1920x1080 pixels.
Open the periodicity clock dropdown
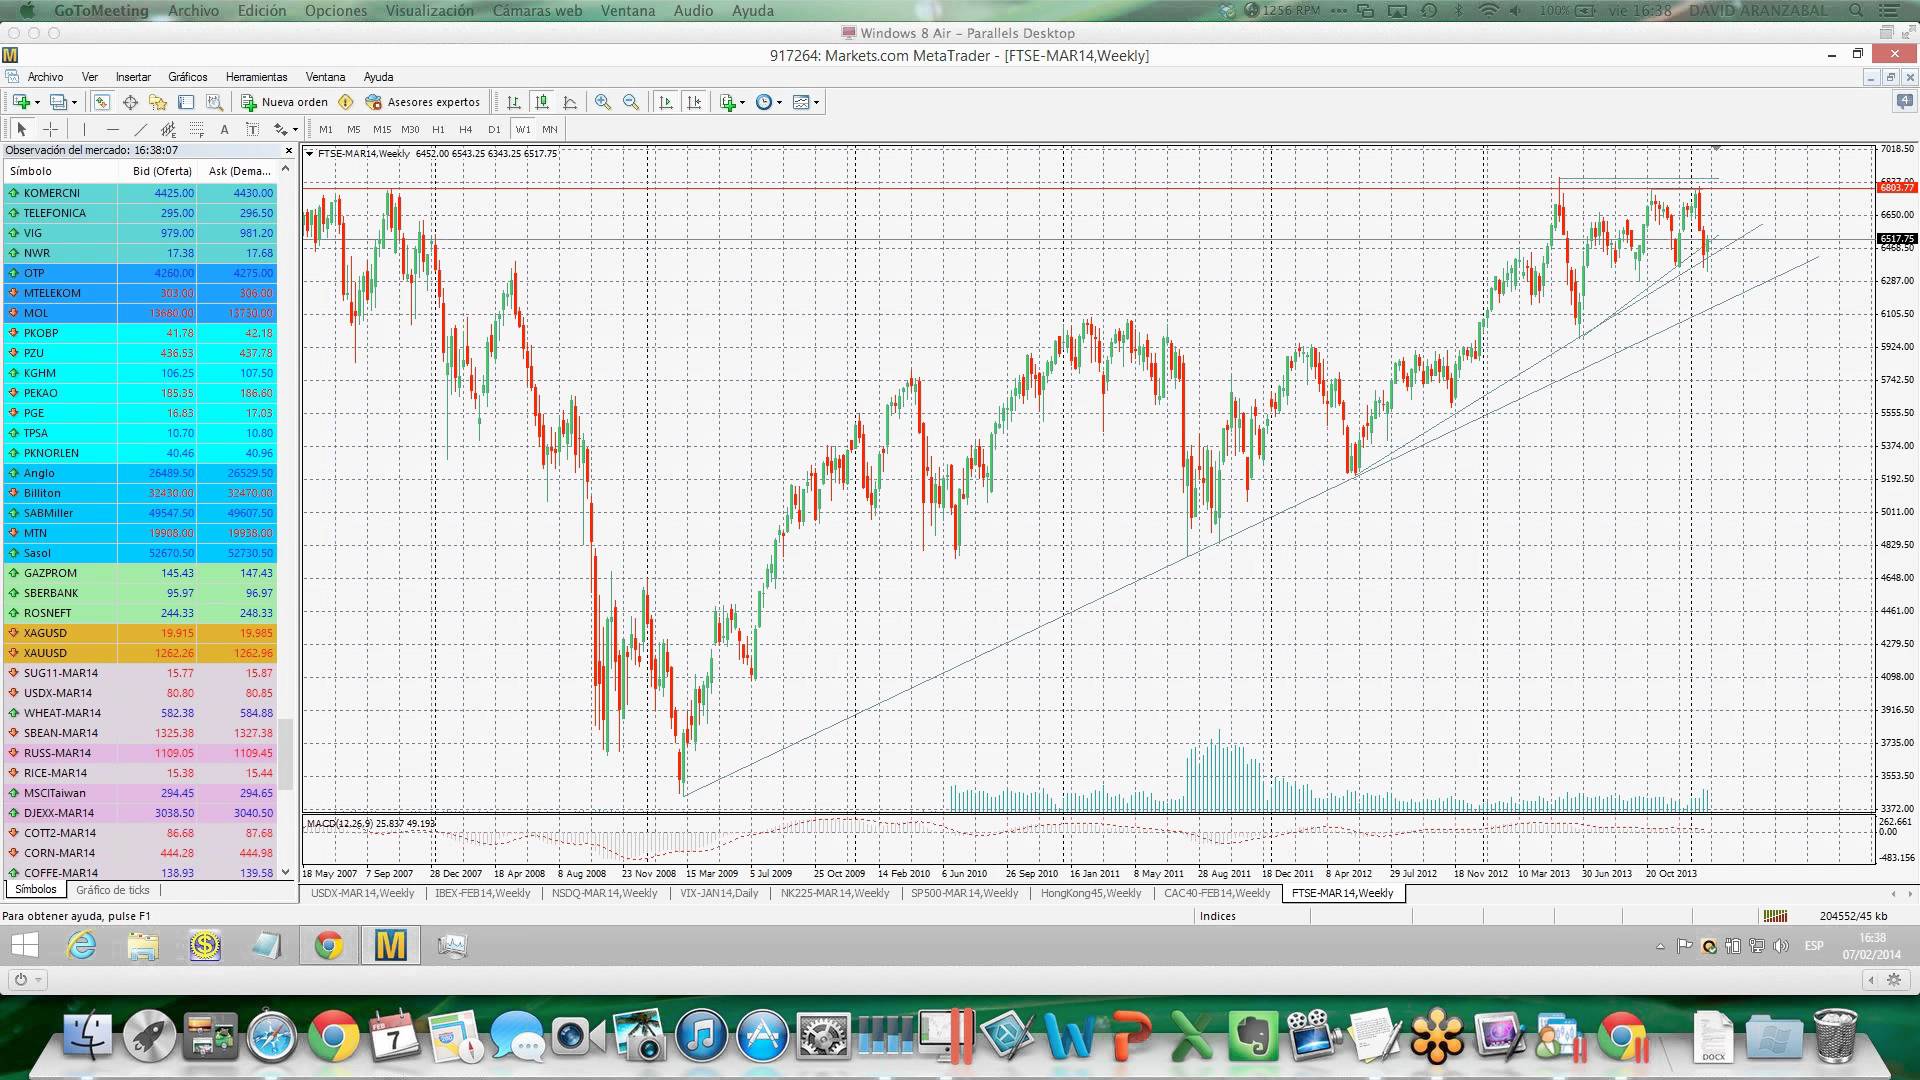coord(768,102)
